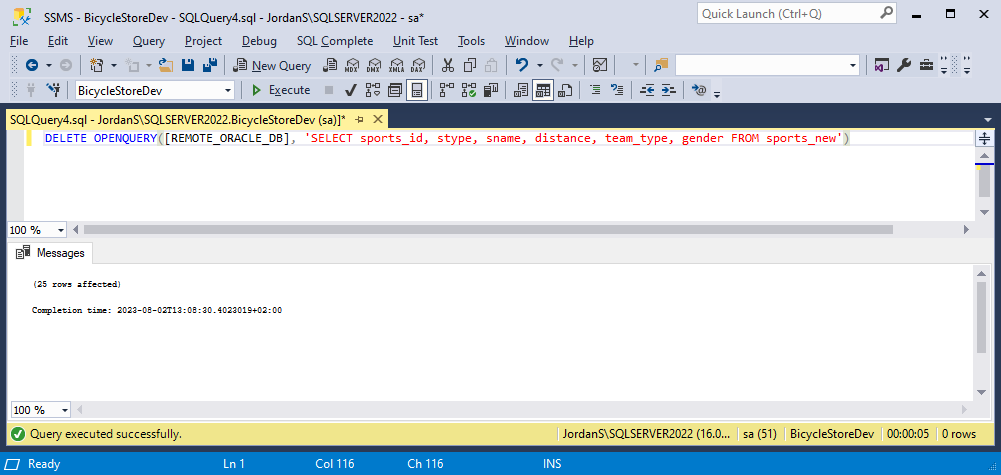Click the New Query button
Image resolution: width=1001 pixels, height=475 pixels.
point(272,65)
